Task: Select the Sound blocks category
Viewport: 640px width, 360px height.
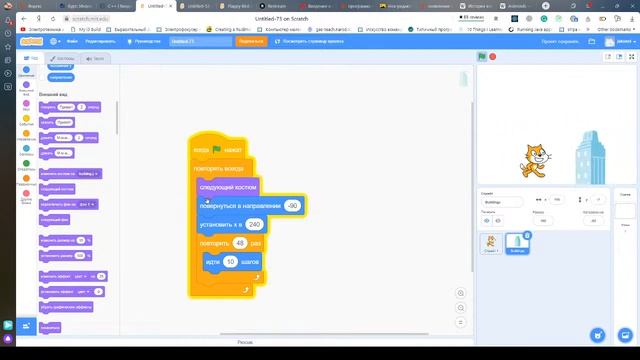Action: (x=26, y=105)
